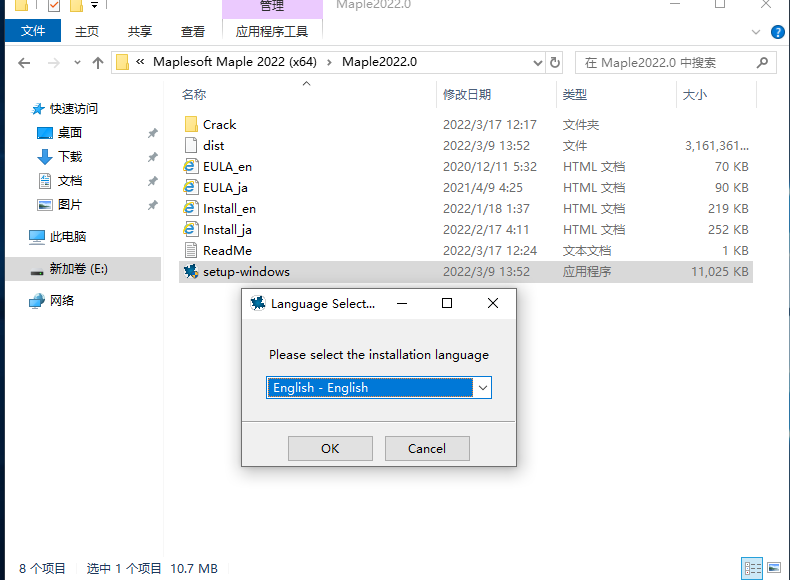The width and height of the screenshot is (790, 580).
Task: Click the properties checkmark quick access icon
Action: 54,6
